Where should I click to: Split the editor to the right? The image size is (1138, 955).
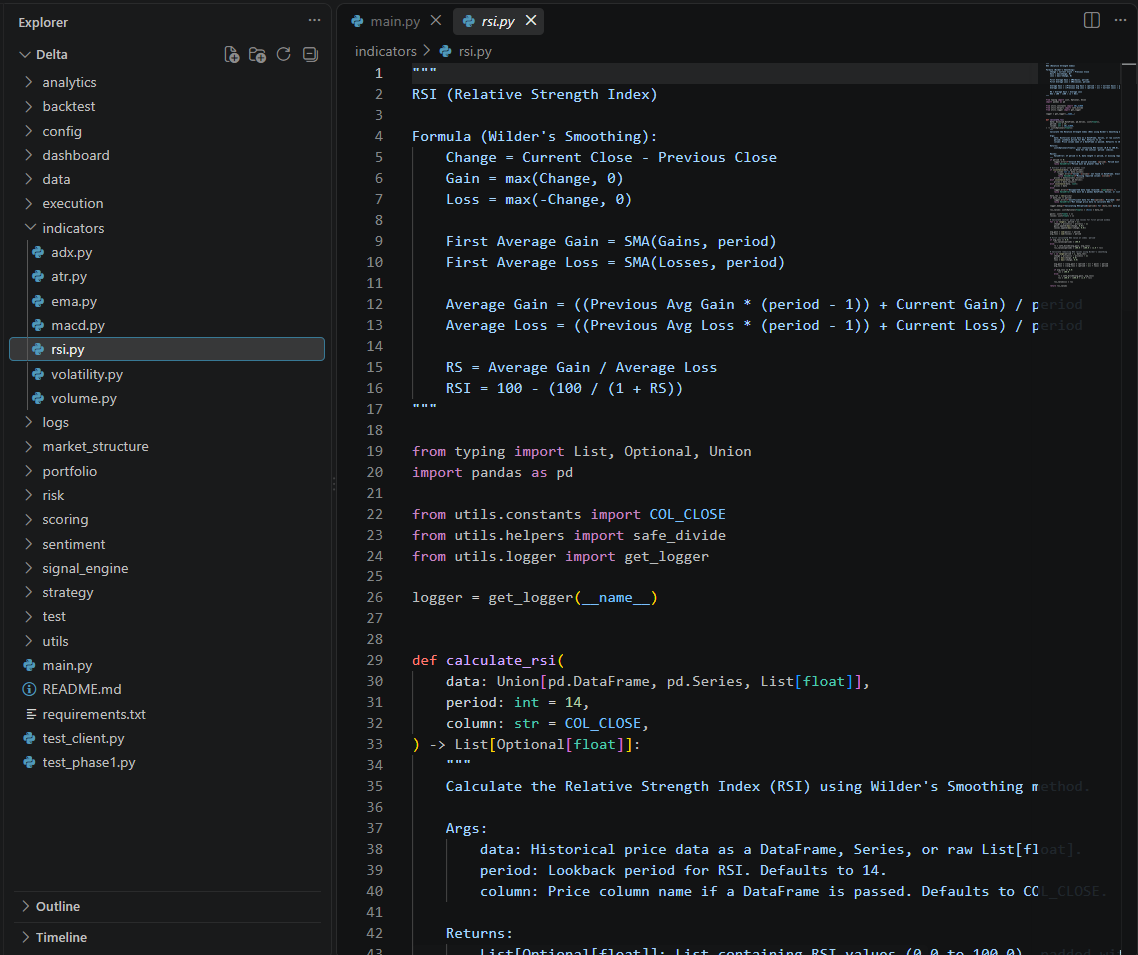(x=1092, y=20)
